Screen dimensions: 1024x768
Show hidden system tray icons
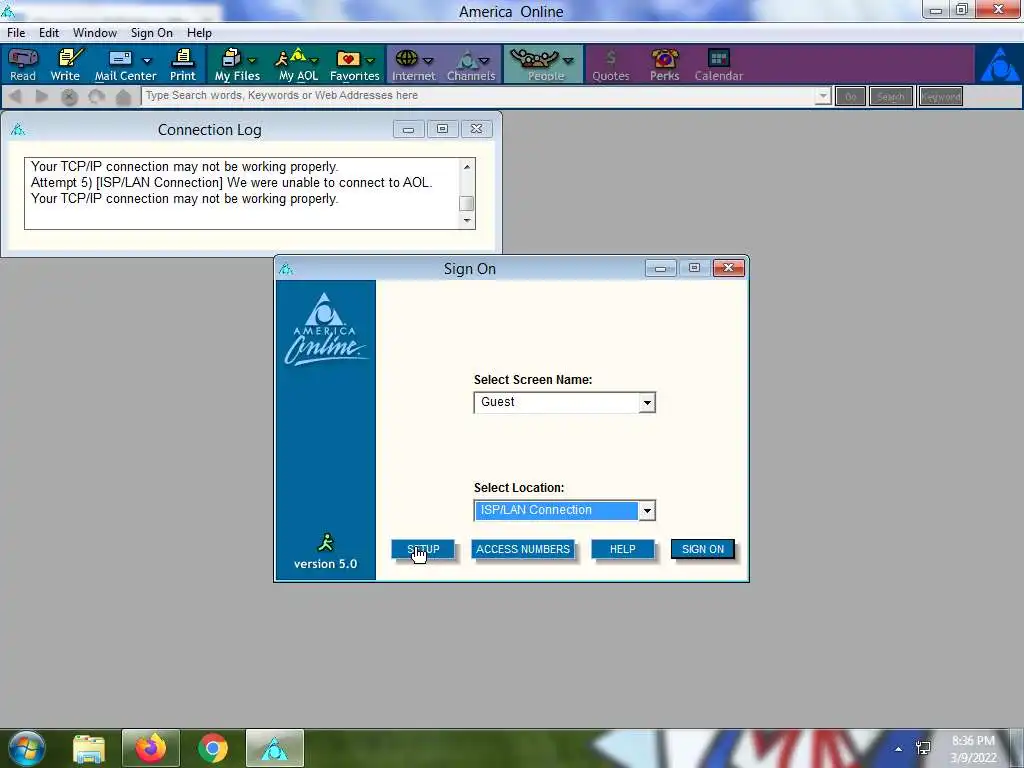(x=899, y=749)
